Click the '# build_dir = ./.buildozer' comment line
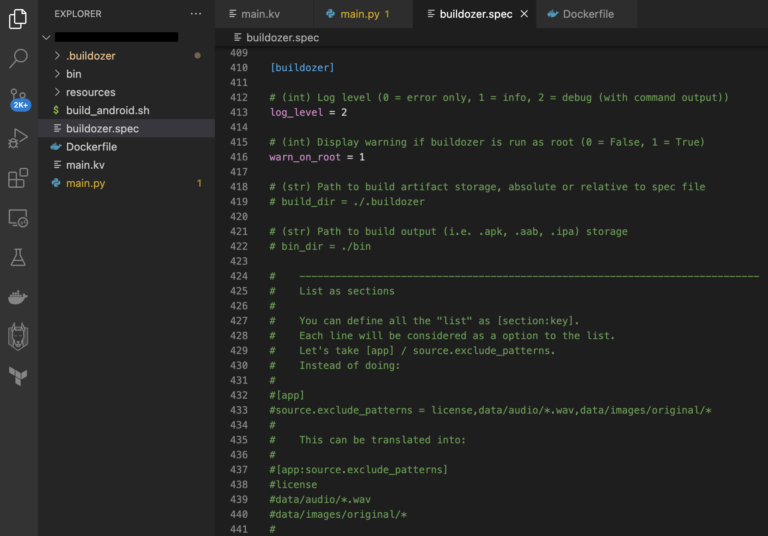Viewport: 768px width, 536px height. 347,201
